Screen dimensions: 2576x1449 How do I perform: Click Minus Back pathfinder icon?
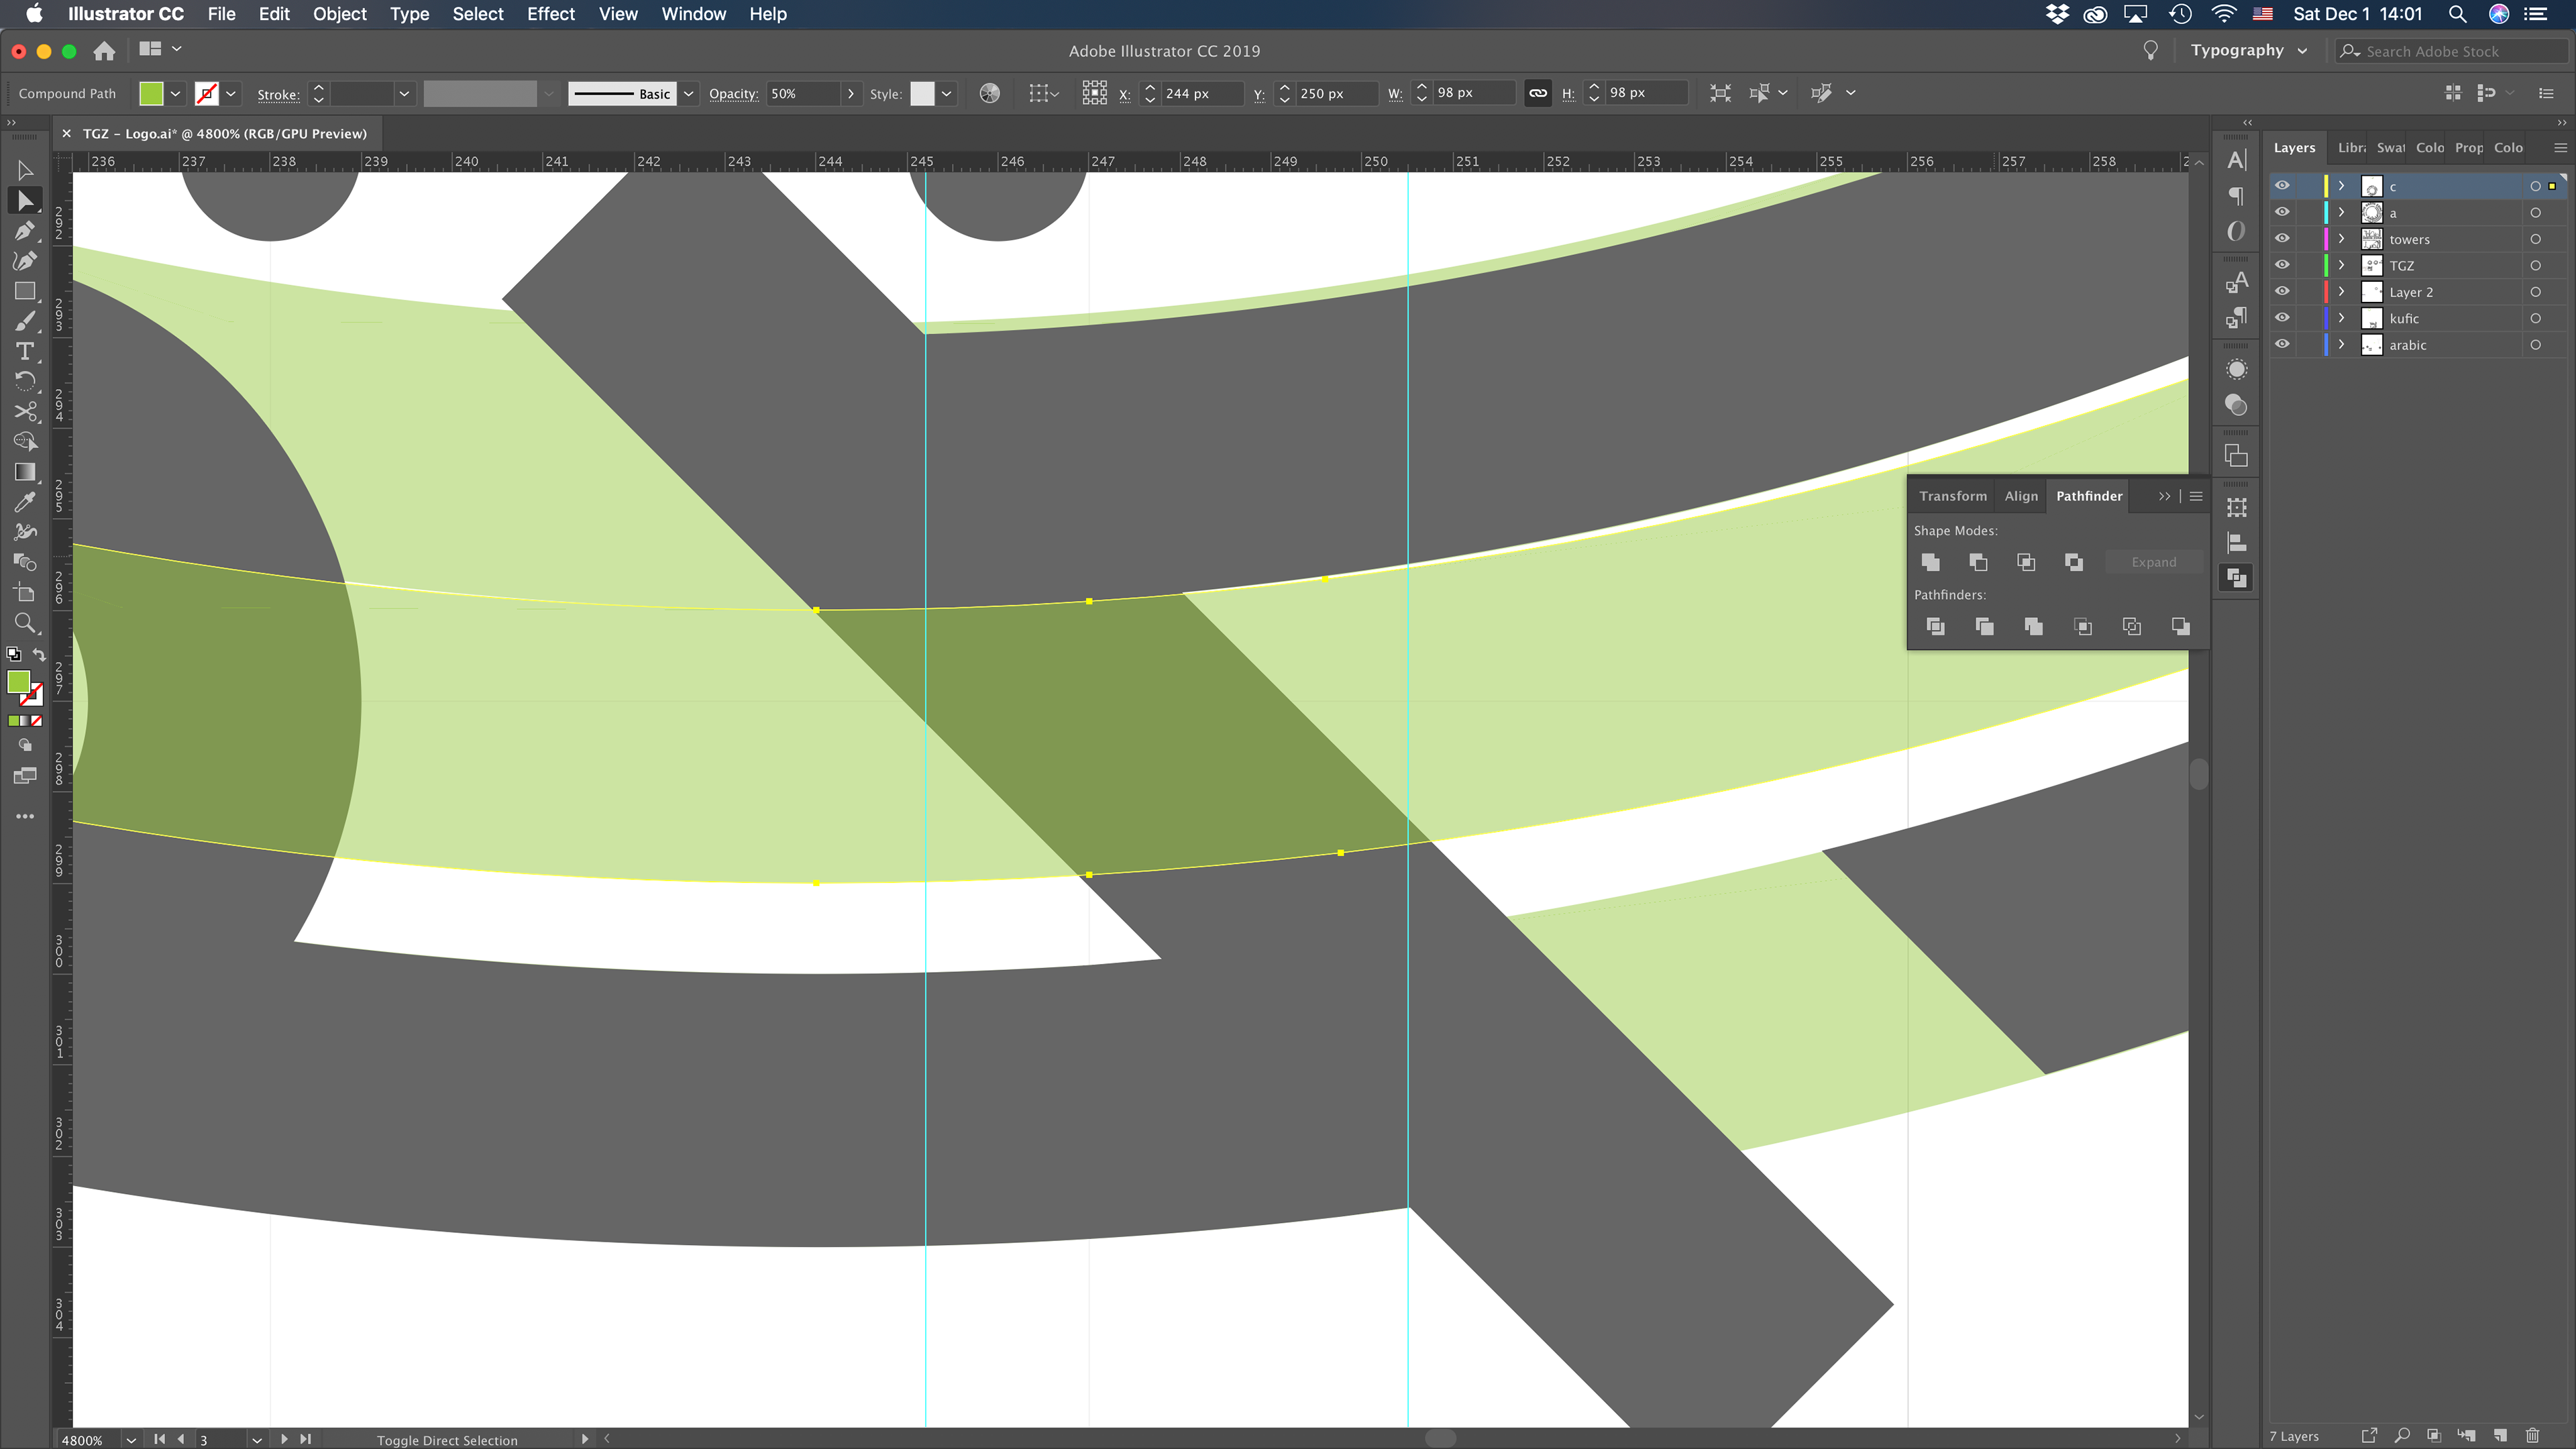(x=2181, y=626)
